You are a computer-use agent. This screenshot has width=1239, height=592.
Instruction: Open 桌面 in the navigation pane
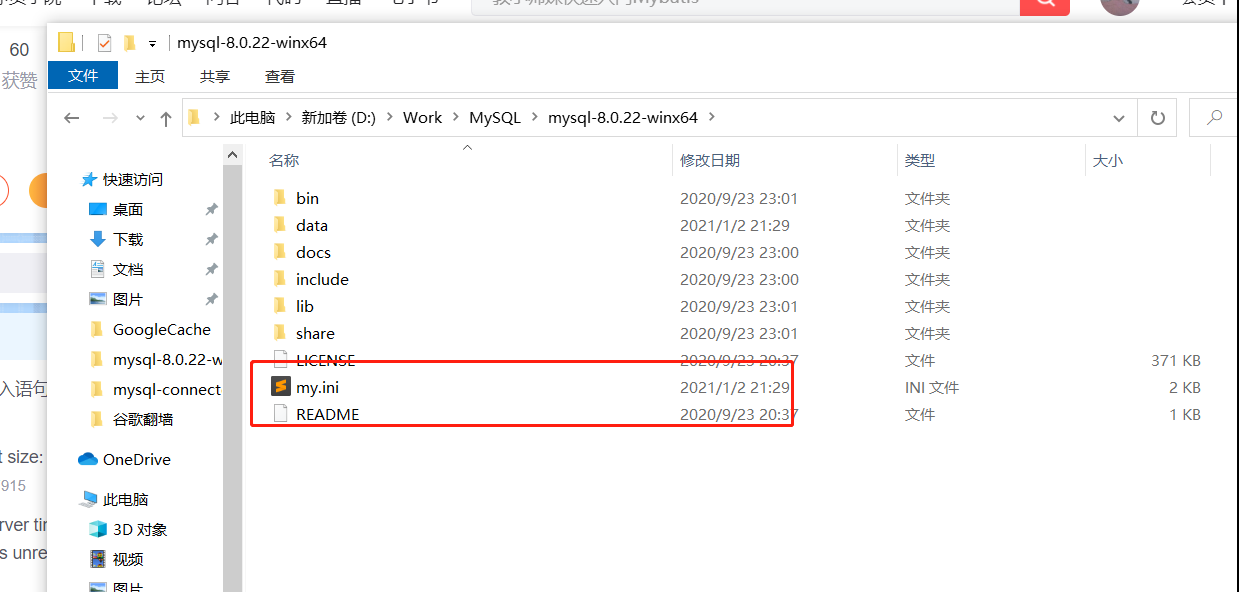[x=128, y=209]
